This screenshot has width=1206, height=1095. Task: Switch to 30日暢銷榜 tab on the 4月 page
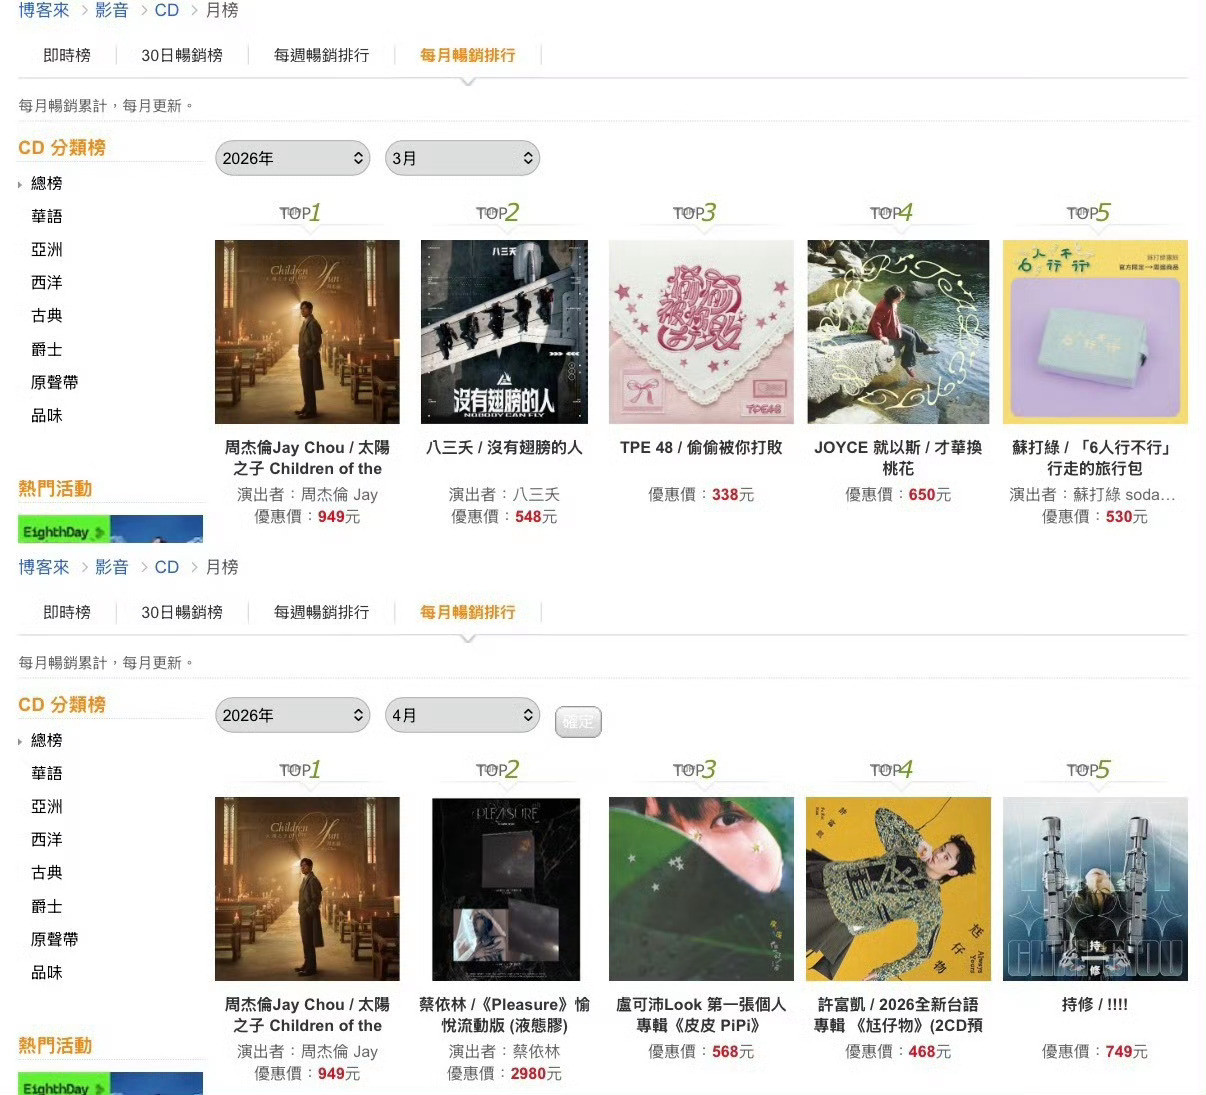click(182, 612)
